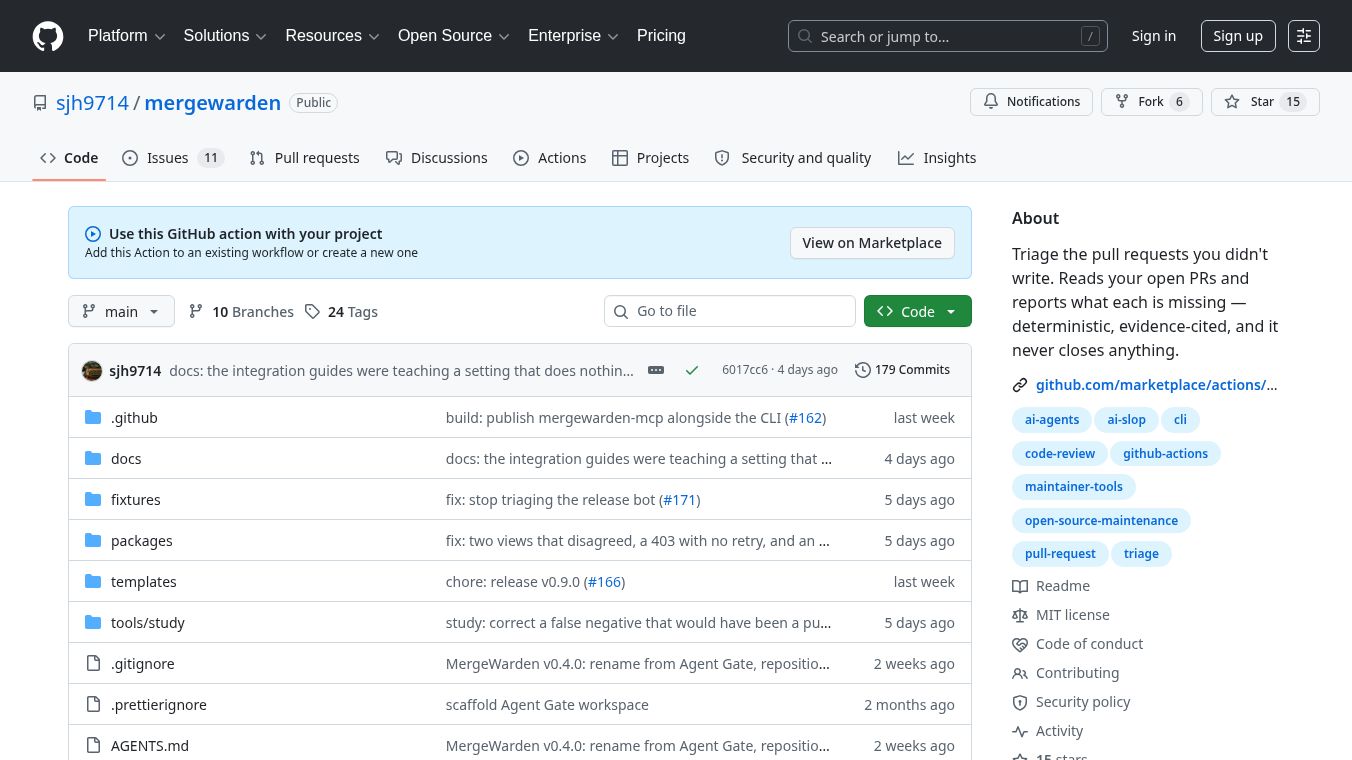Click the repository icon beside sjh9714
Image resolution: width=1352 pixels, height=760 pixels.
click(40, 103)
